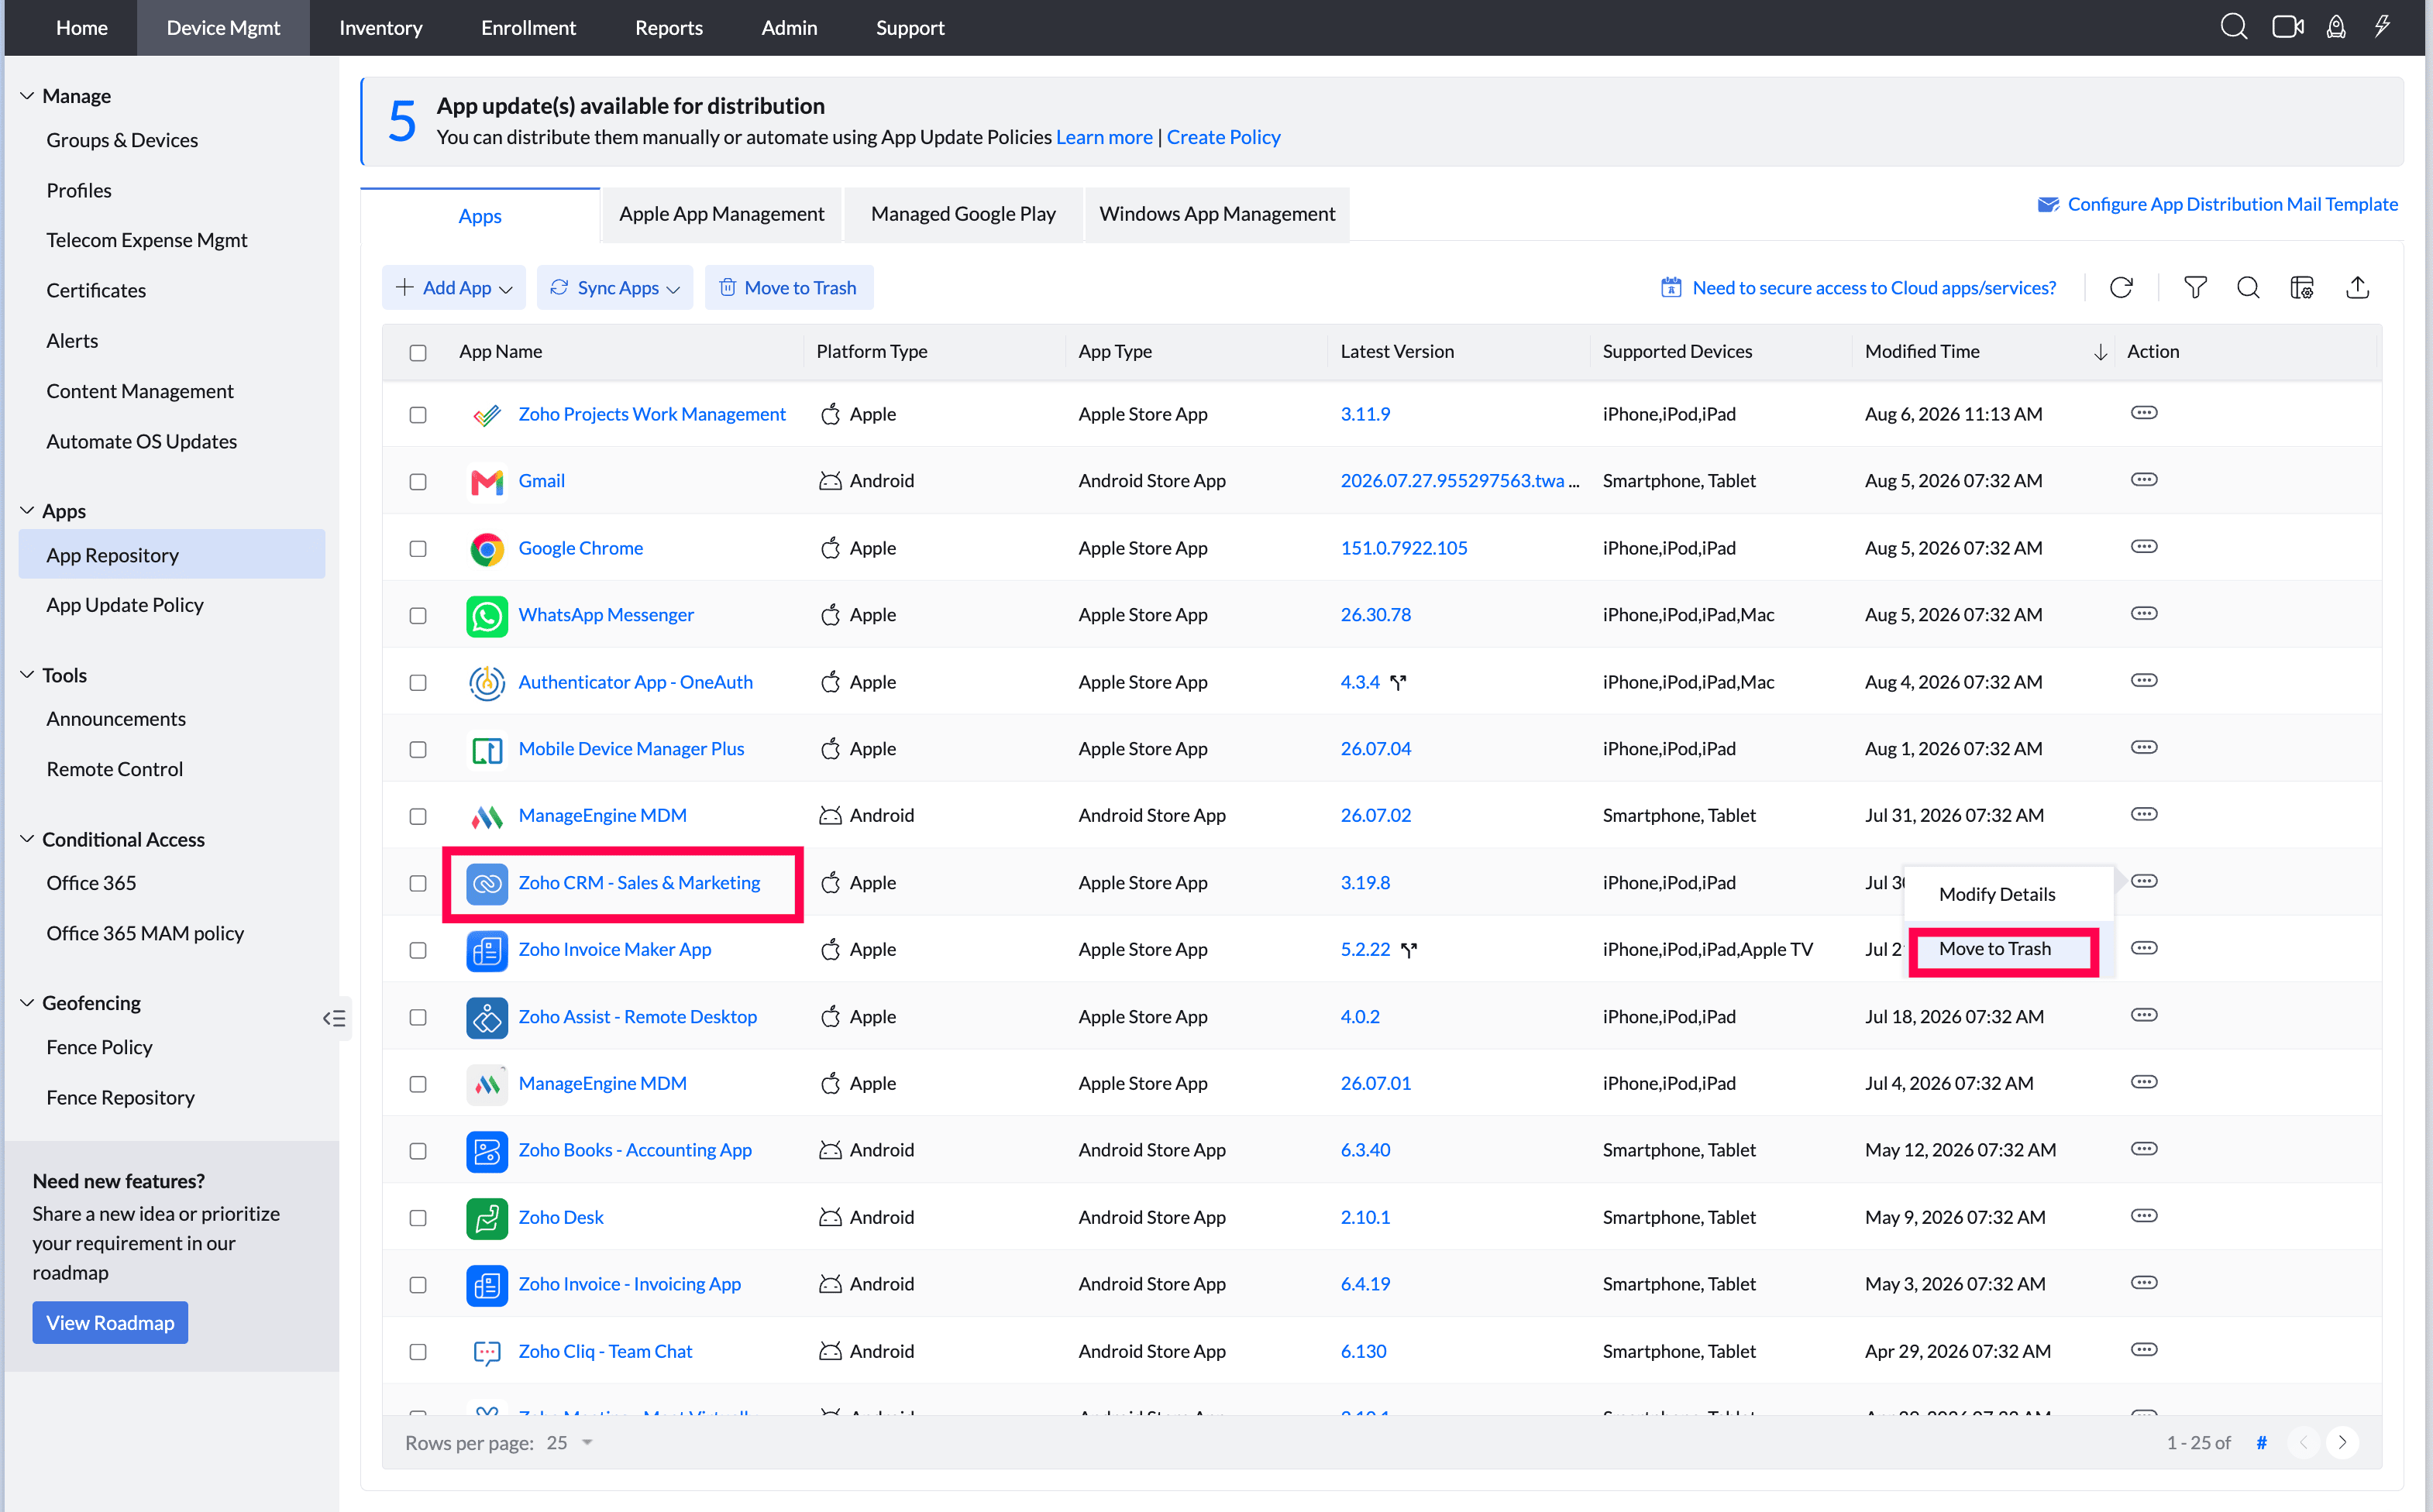Collapse the Manage sidebar section
The image size is (2433, 1512).
click(x=27, y=96)
